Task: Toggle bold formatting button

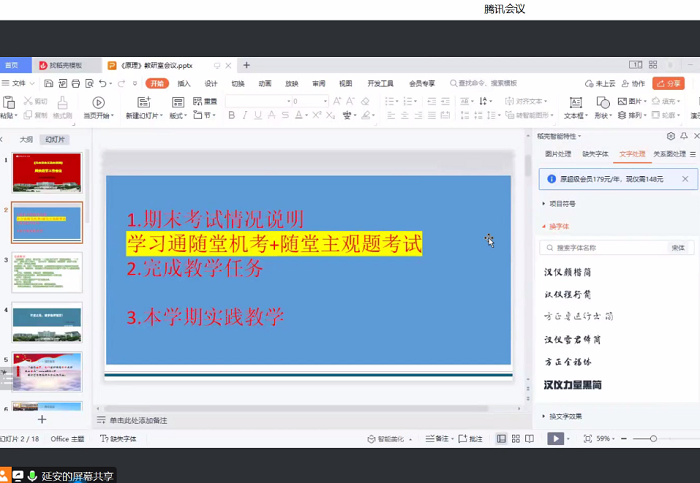Action: [x=231, y=115]
